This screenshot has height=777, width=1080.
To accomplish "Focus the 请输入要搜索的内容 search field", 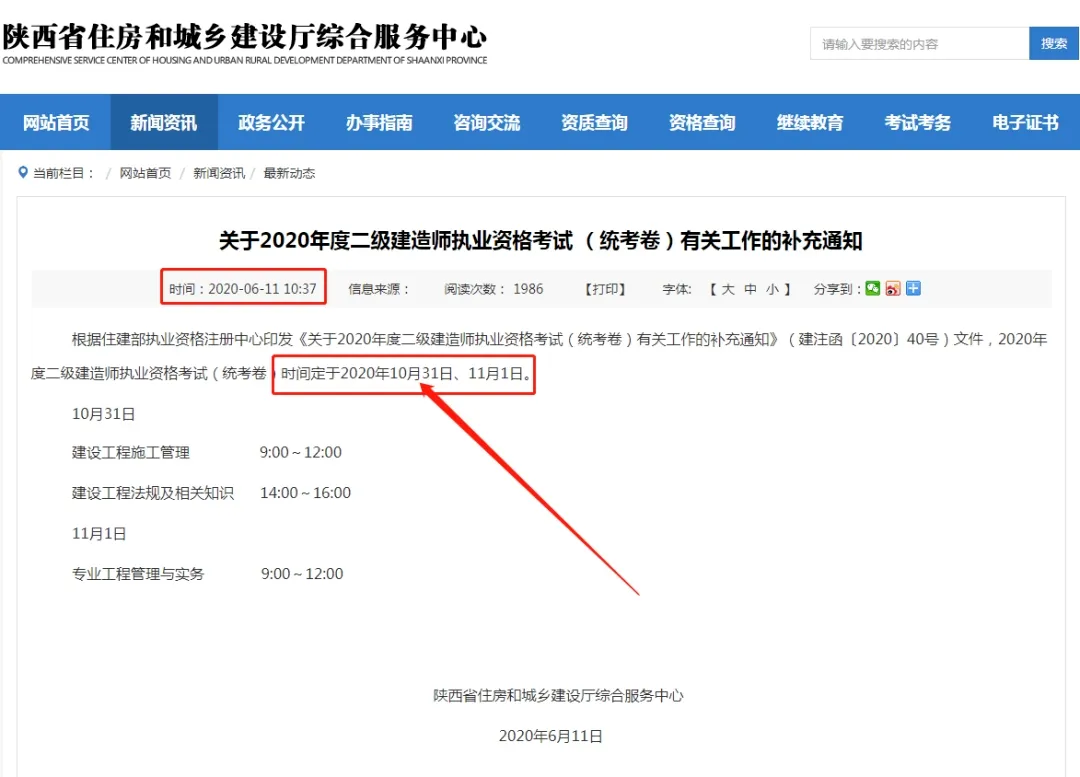I will click(920, 43).
